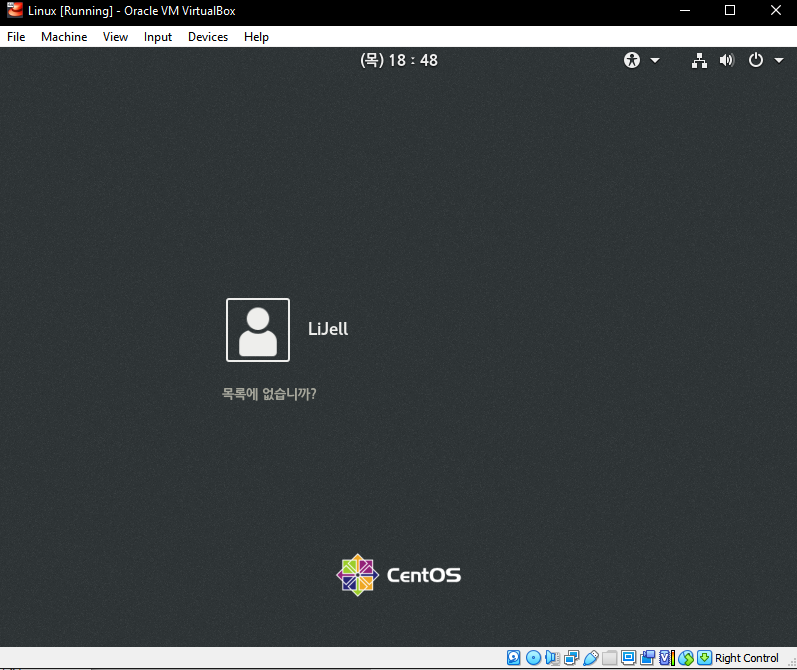
Task: Click the network adapters indicator
Action: coord(571,658)
